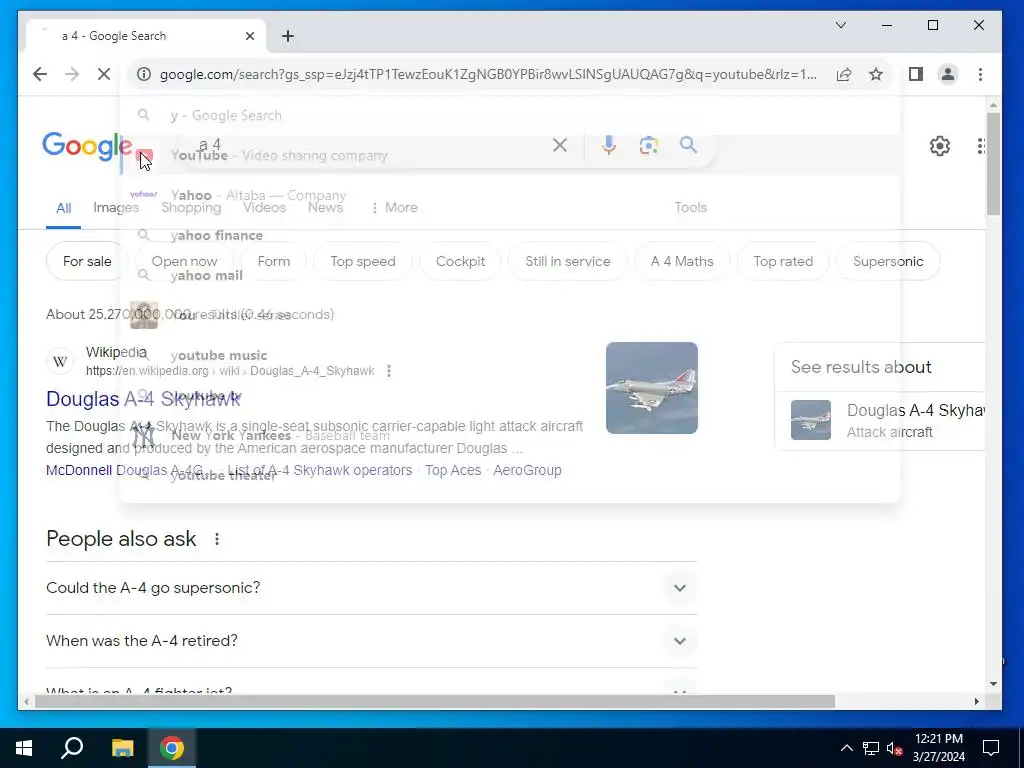Open the More search categories menu
This screenshot has height=768, width=1024.
[394, 208]
